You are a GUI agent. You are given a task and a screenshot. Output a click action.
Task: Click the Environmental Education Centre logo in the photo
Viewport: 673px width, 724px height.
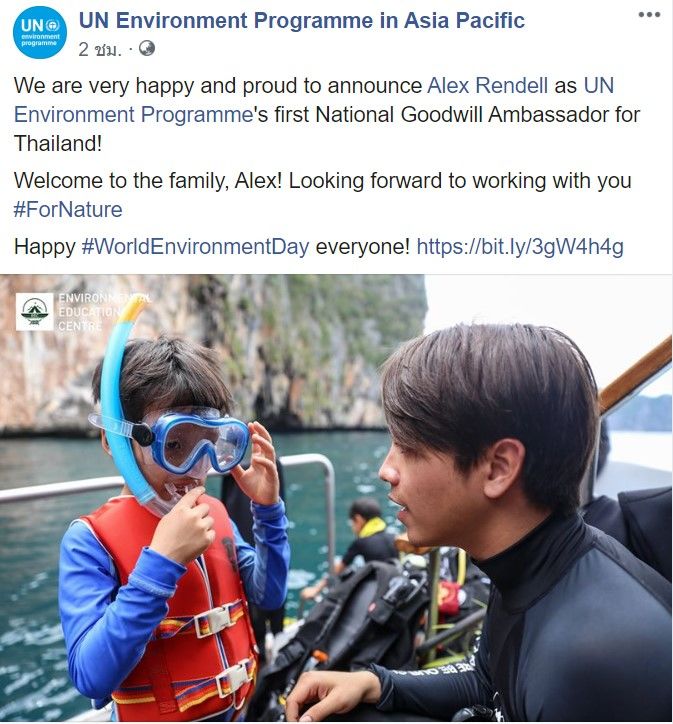click(35, 311)
